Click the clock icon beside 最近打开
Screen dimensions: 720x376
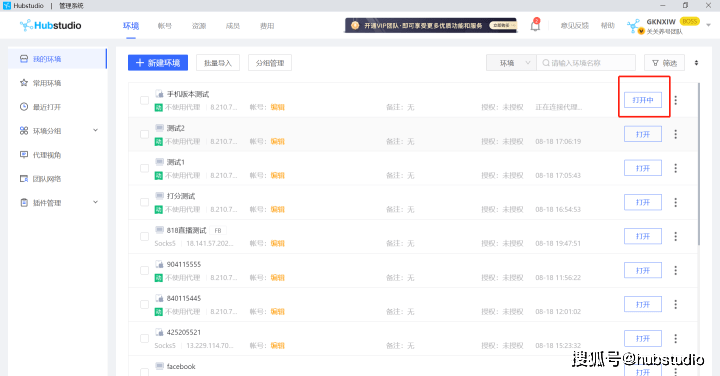point(24,107)
